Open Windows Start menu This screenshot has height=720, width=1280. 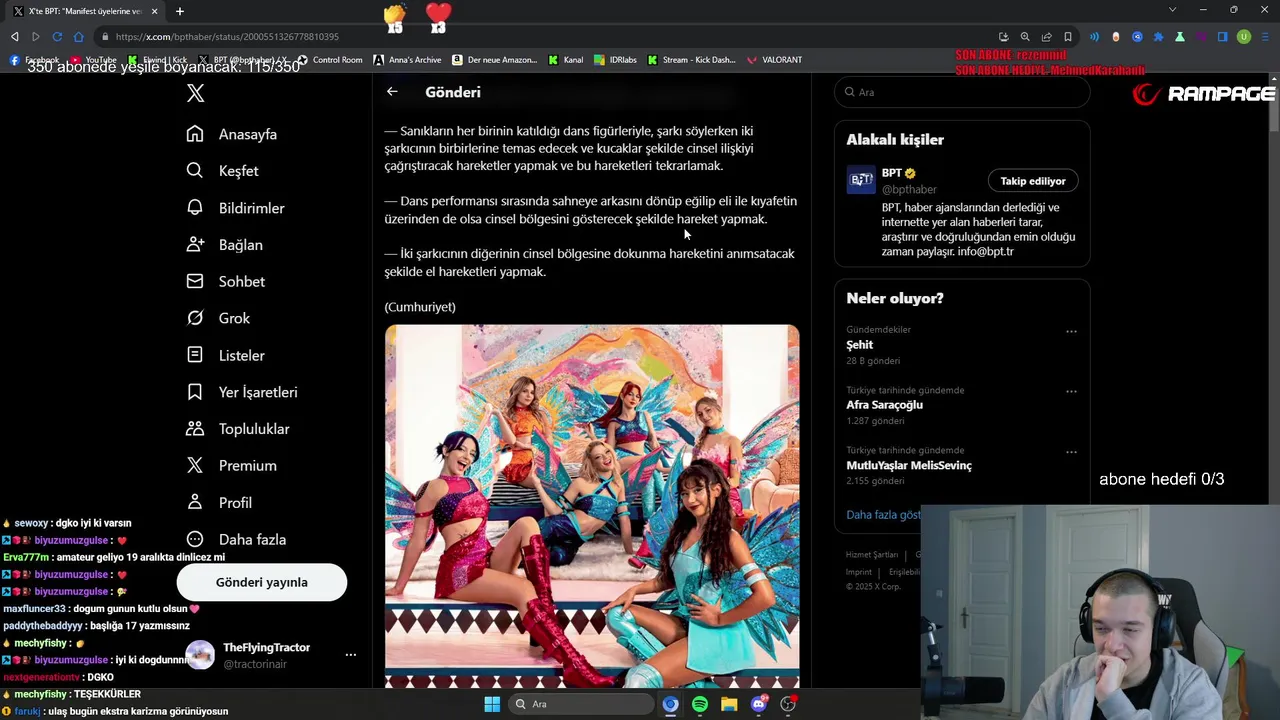coord(492,704)
